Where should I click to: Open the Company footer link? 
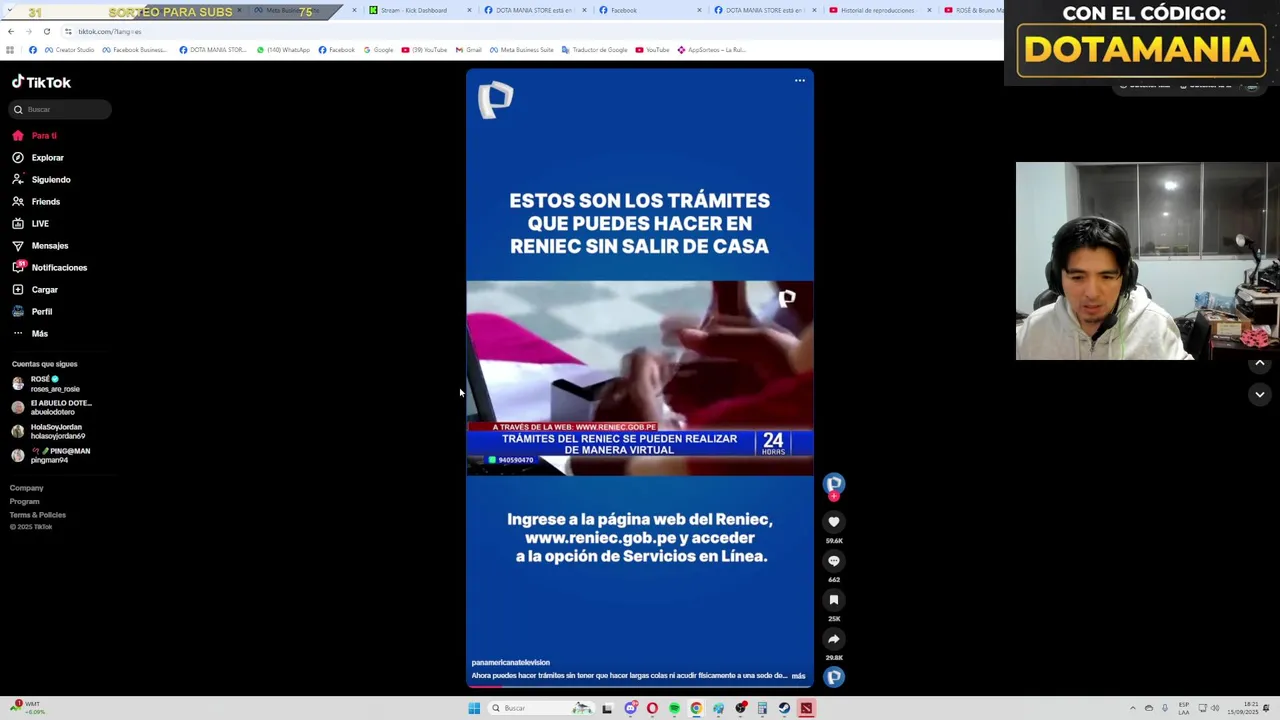27,488
